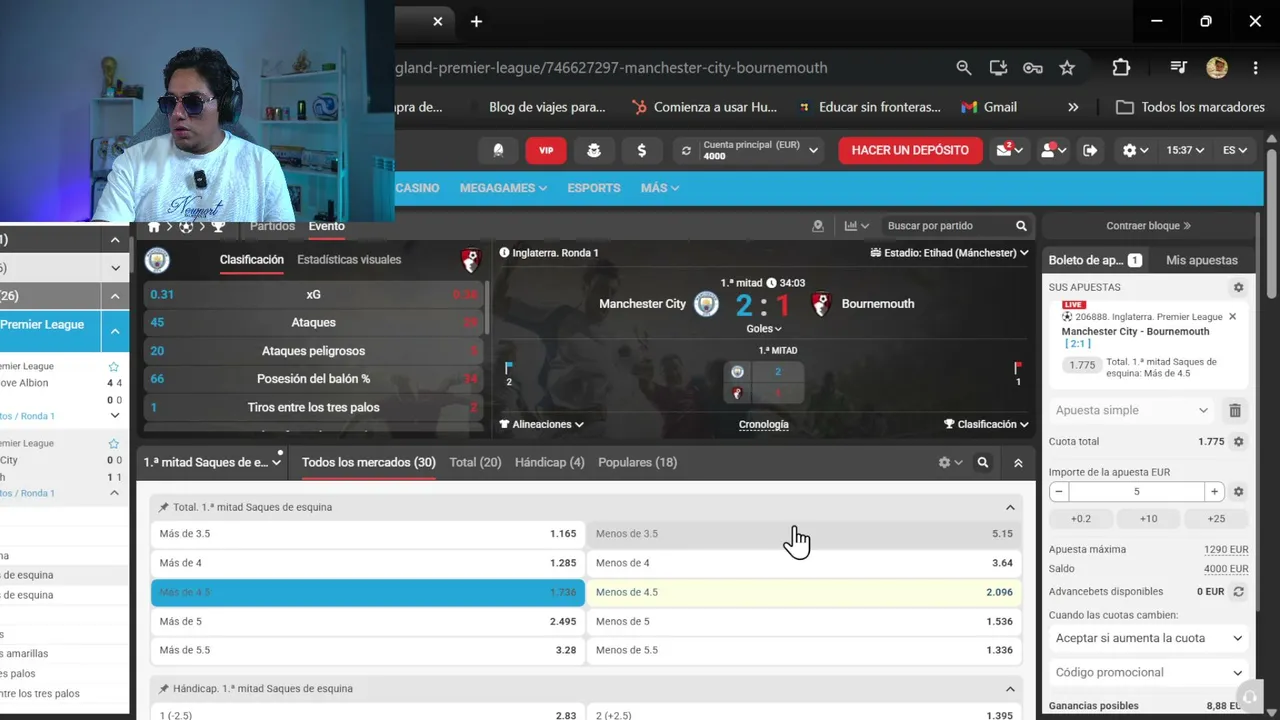
Task: Expand the Alineaciones lineup section
Action: [x=541, y=424]
